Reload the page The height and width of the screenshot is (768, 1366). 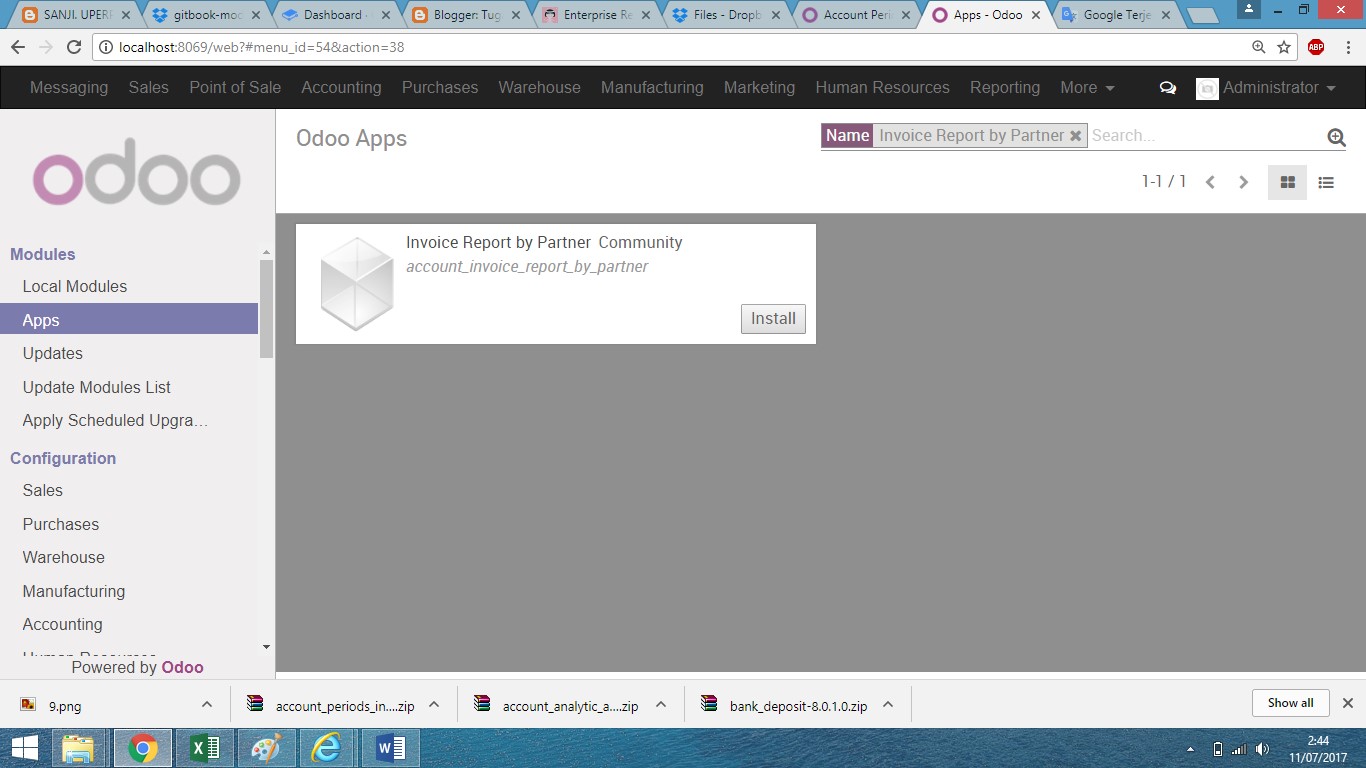tap(74, 47)
